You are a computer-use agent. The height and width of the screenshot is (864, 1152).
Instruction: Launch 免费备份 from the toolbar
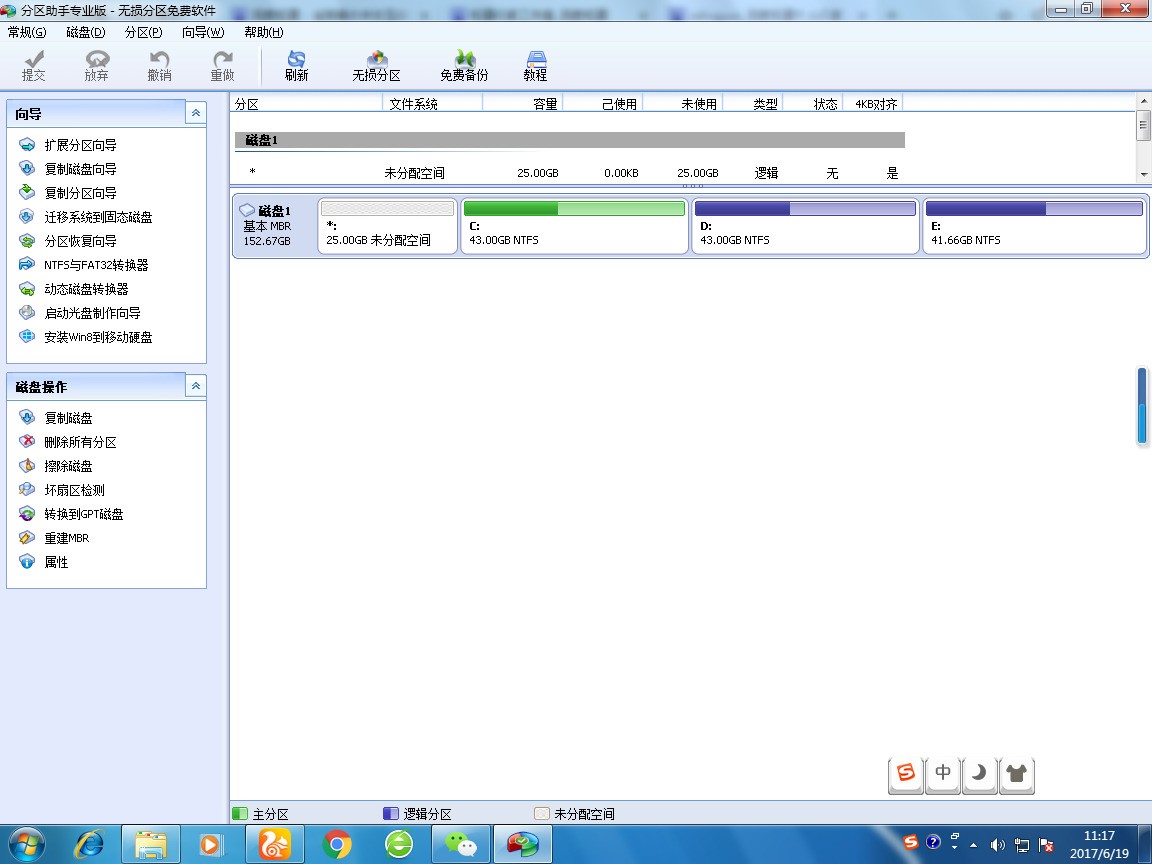coord(464,66)
